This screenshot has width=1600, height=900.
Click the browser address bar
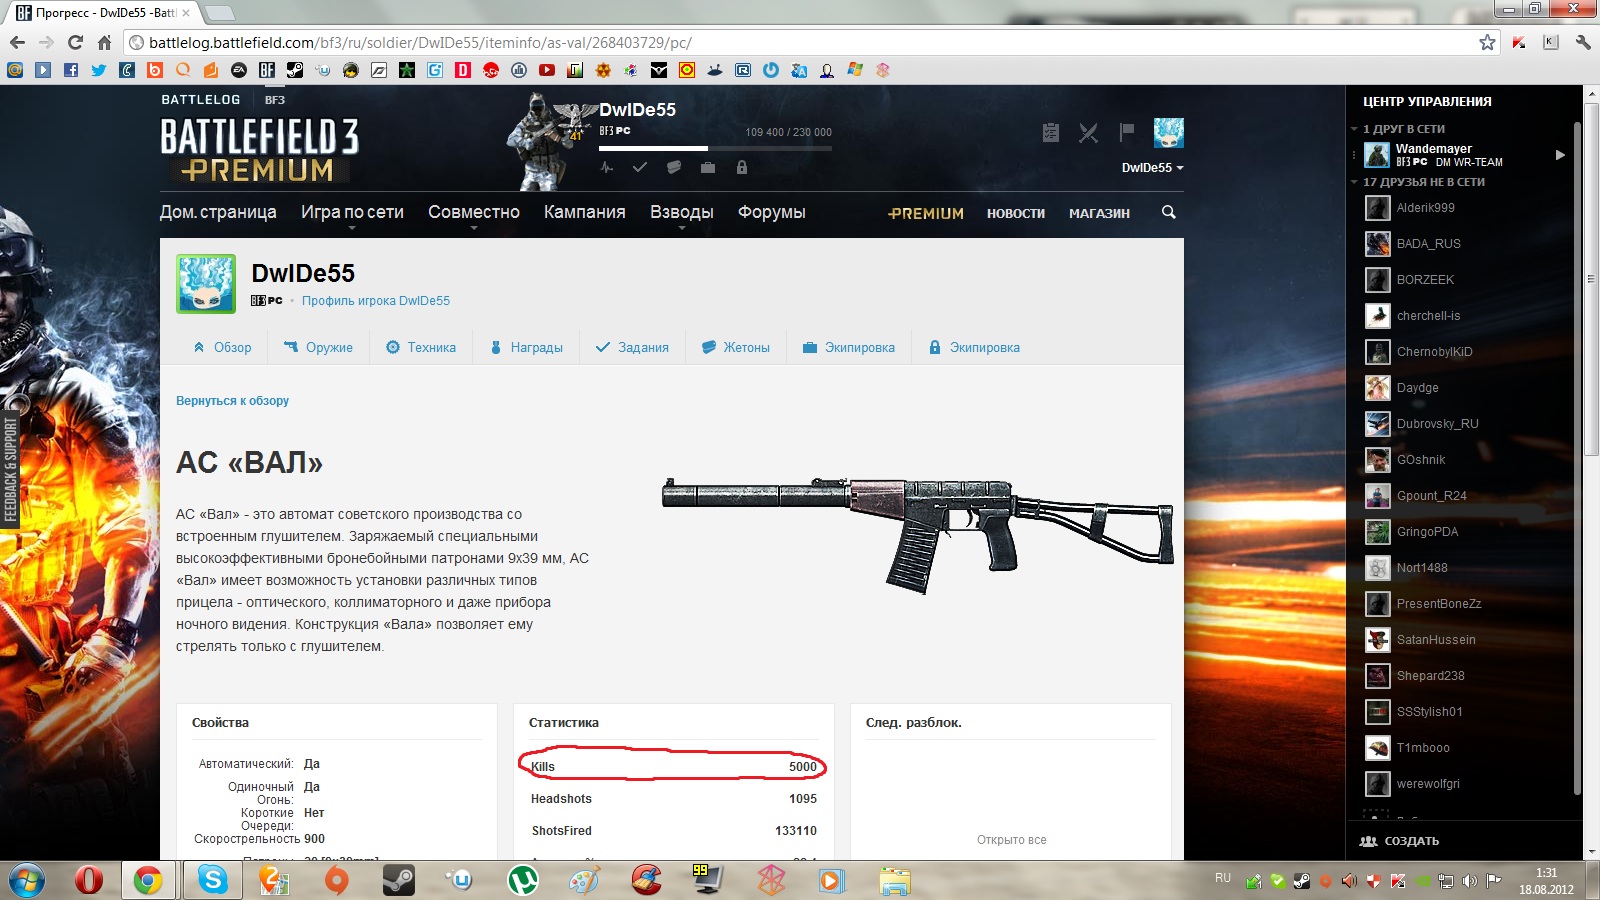800,42
